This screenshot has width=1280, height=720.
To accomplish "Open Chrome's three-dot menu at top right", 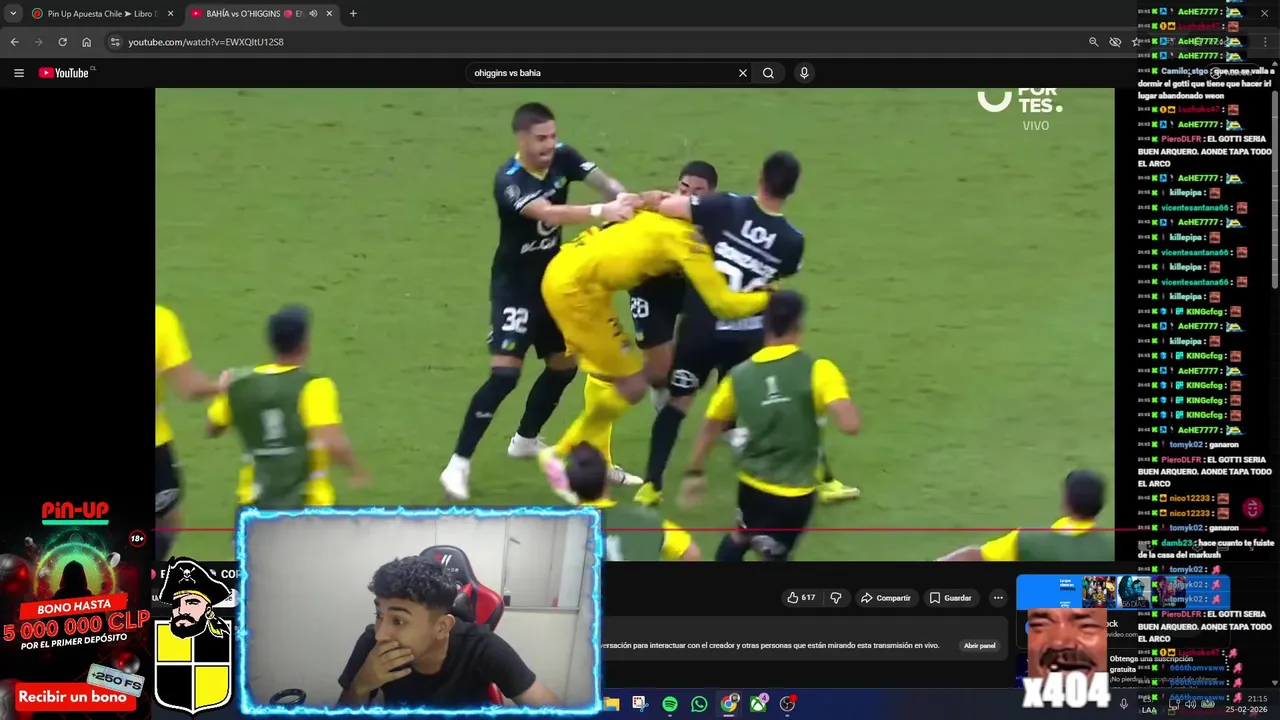I will click(x=1264, y=42).
